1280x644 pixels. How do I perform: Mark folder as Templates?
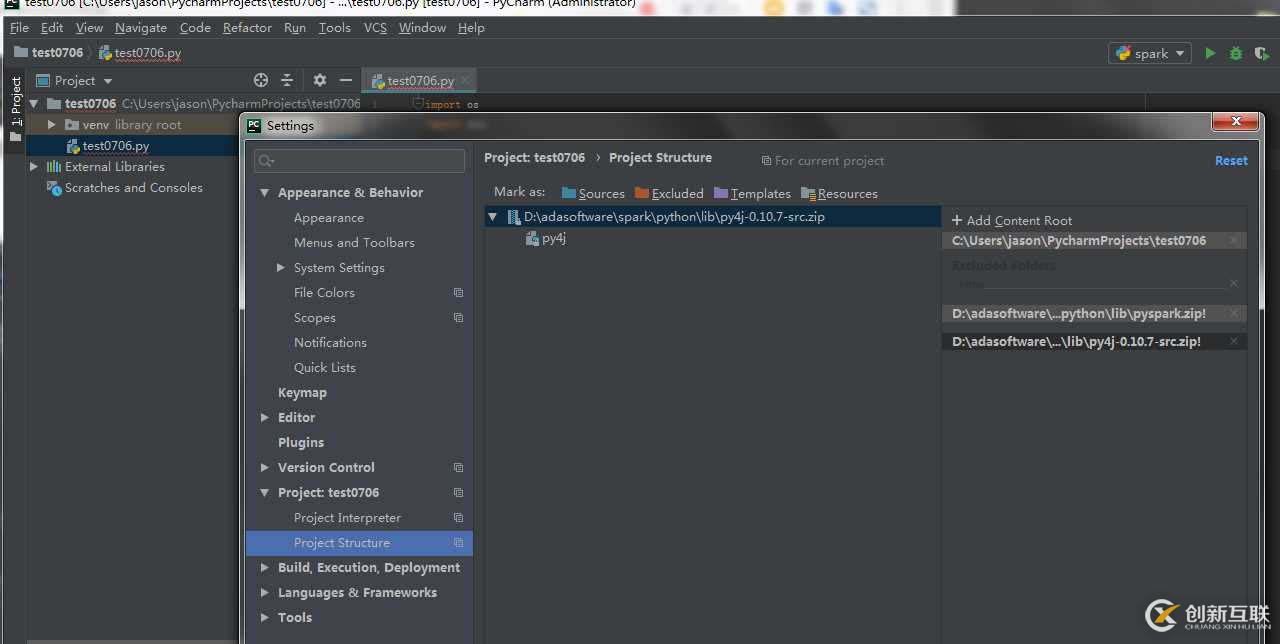click(x=752, y=194)
